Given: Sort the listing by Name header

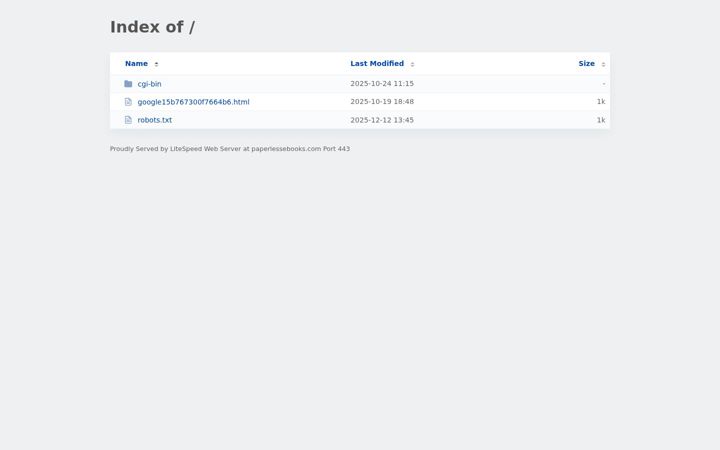Looking at the screenshot, I should click(136, 63).
